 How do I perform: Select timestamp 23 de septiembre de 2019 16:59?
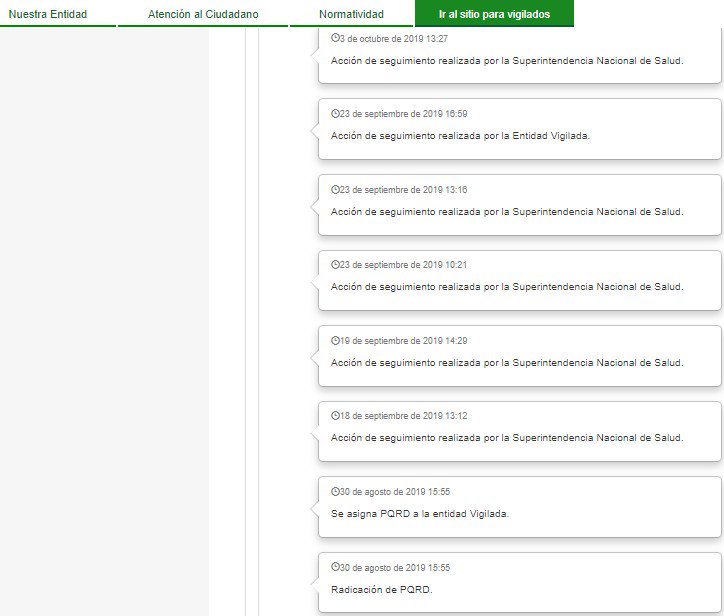404,114
